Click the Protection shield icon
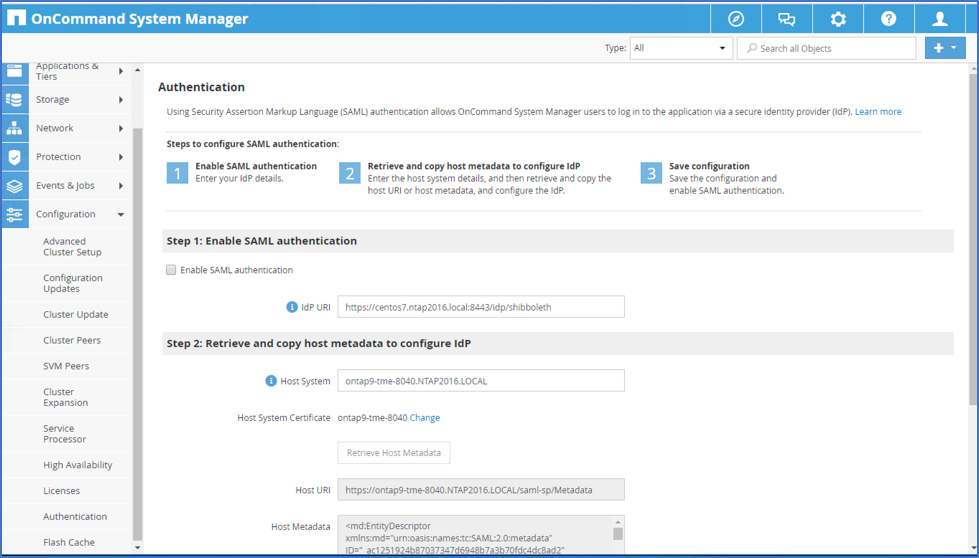Image resolution: width=979 pixels, height=558 pixels. (14, 157)
